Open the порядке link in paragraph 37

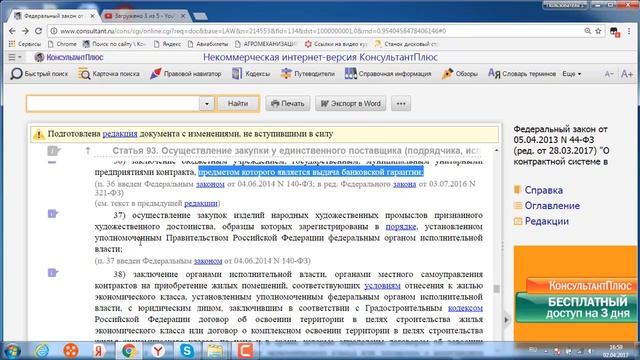point(401,227)
